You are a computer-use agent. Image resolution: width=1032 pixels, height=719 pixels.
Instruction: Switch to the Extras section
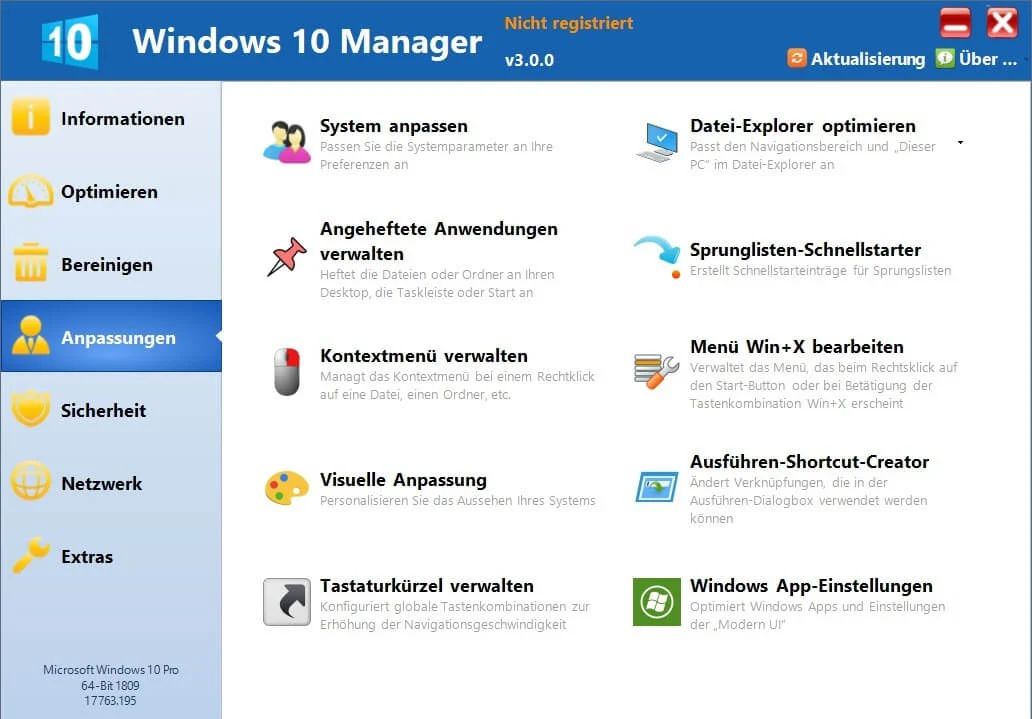pyautogui.click(x=111, y=556)
